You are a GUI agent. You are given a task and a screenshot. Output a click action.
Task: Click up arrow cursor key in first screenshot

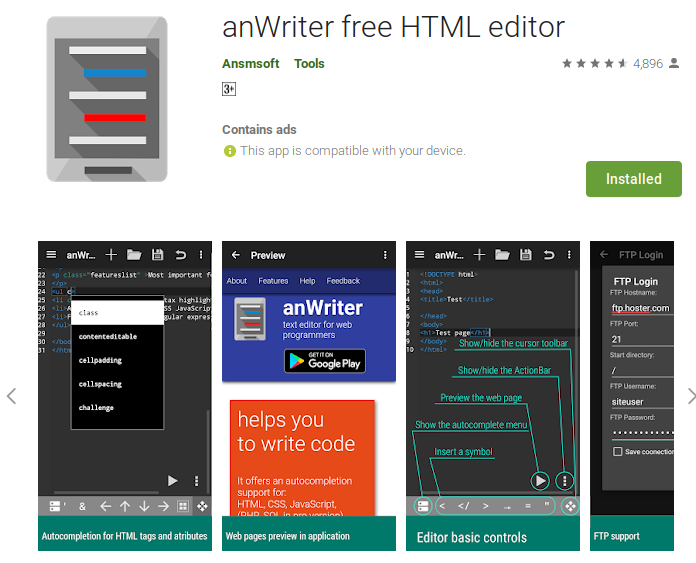(125, 506)
